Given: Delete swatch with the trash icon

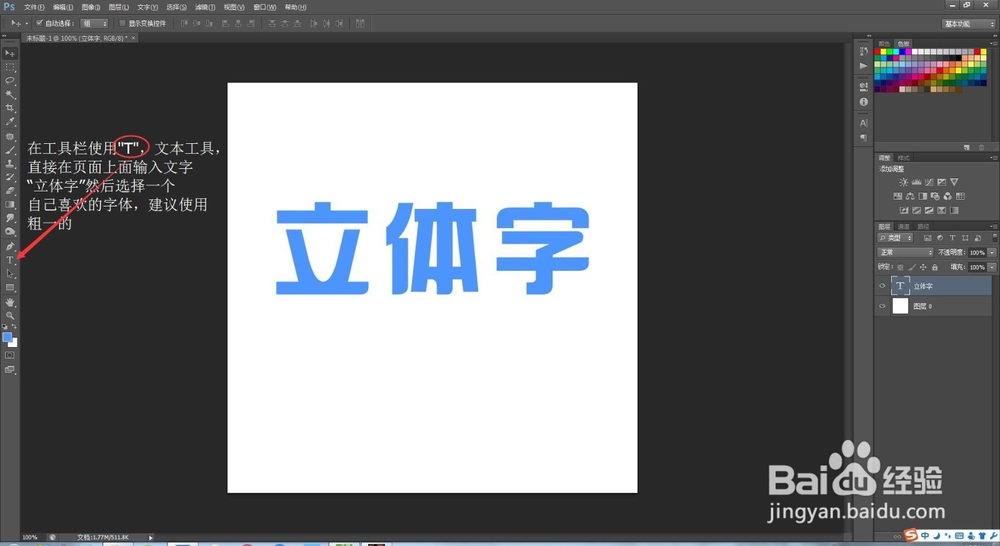Looking at the screenshot, I should [982, 147].
